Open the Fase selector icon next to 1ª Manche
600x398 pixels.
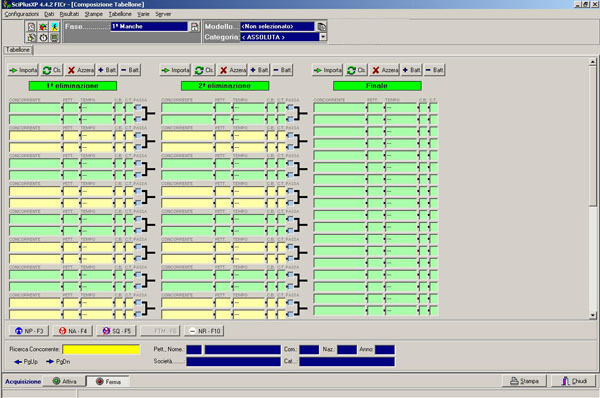(x=194, y=26)
